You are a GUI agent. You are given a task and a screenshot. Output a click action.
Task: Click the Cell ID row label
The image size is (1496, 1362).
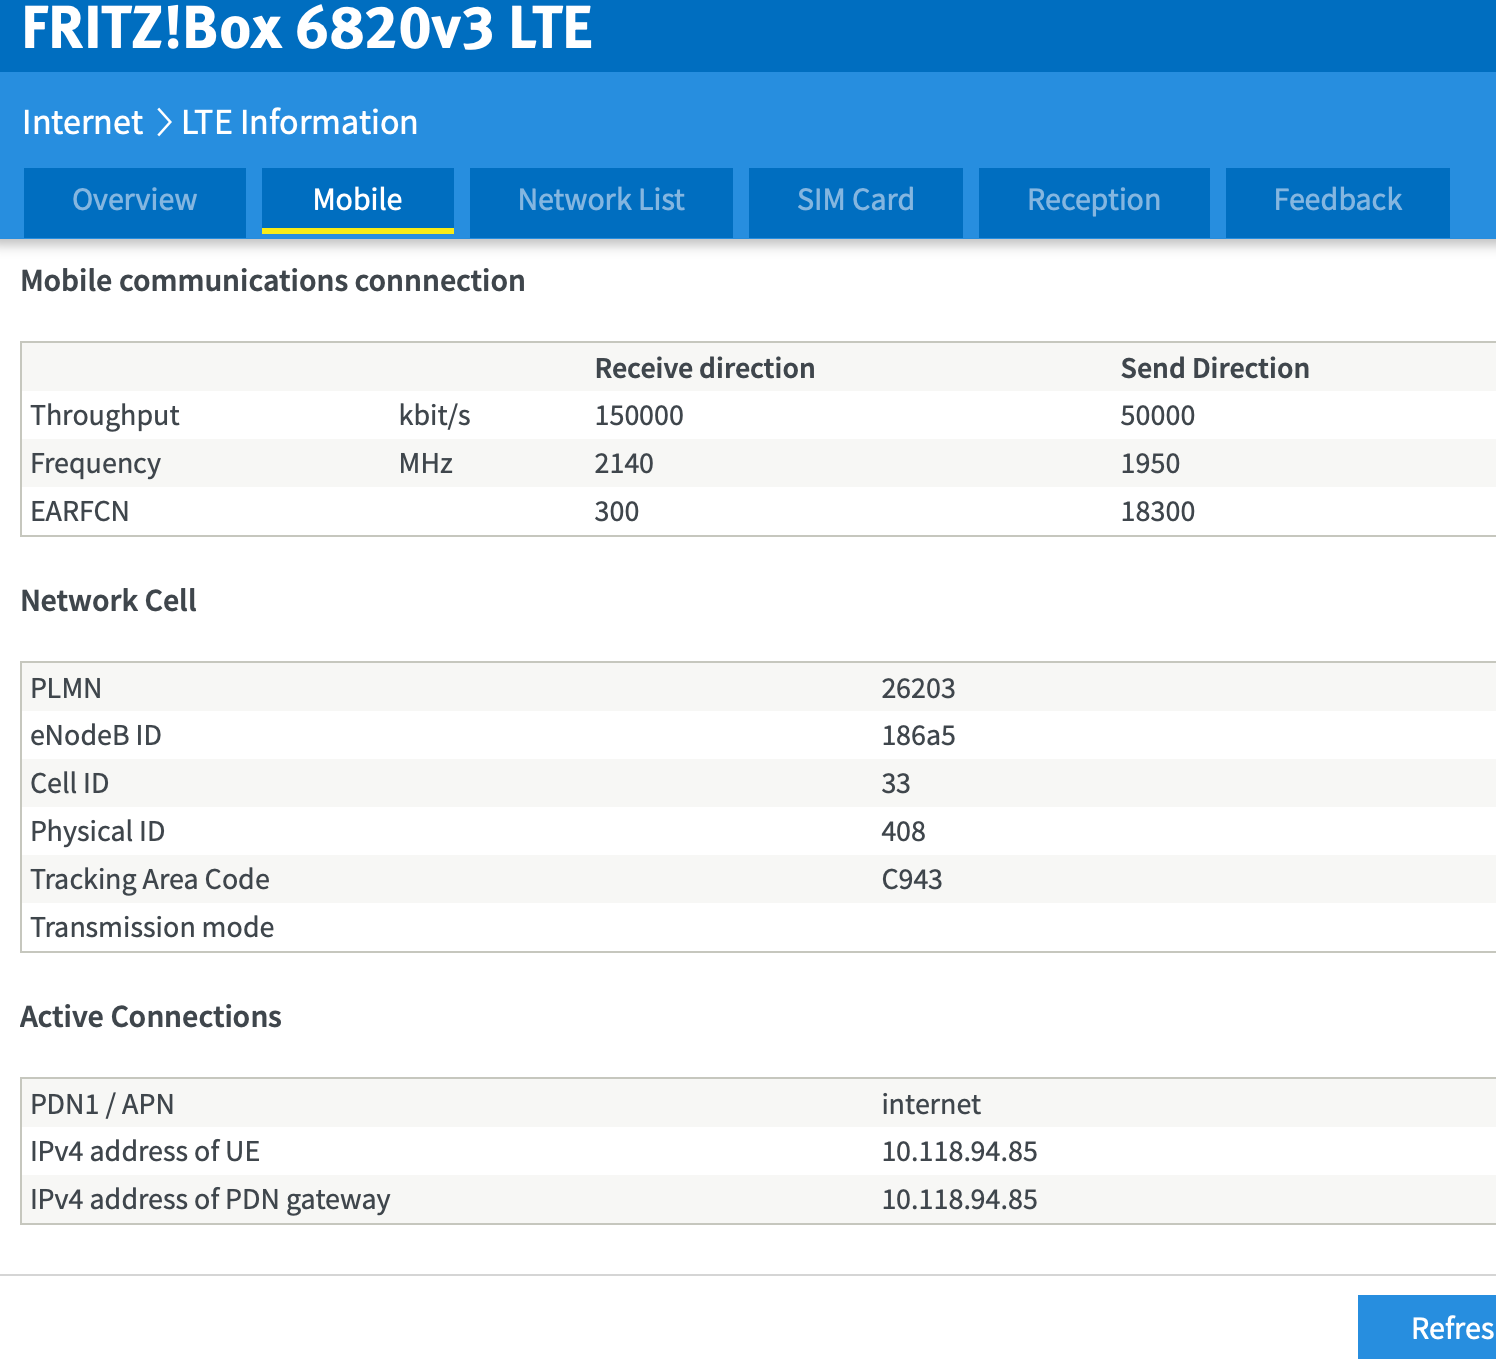click(x=70, y=784)
